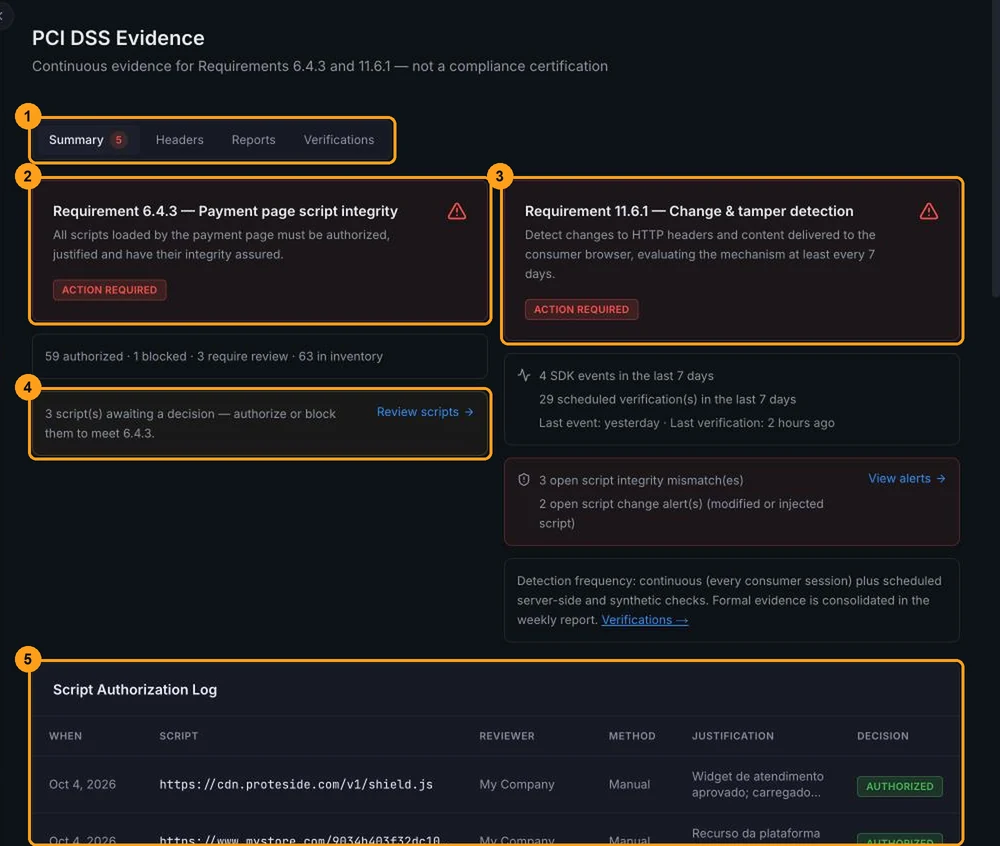Click the DECISION column header
The image size is (1000, 846).
click(x=883, y=736)
